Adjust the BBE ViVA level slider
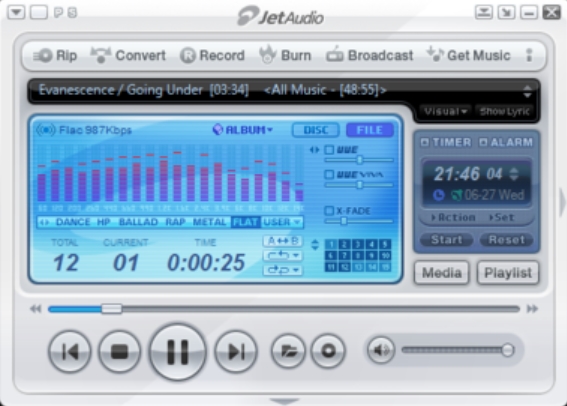 (x=359, y=185)
